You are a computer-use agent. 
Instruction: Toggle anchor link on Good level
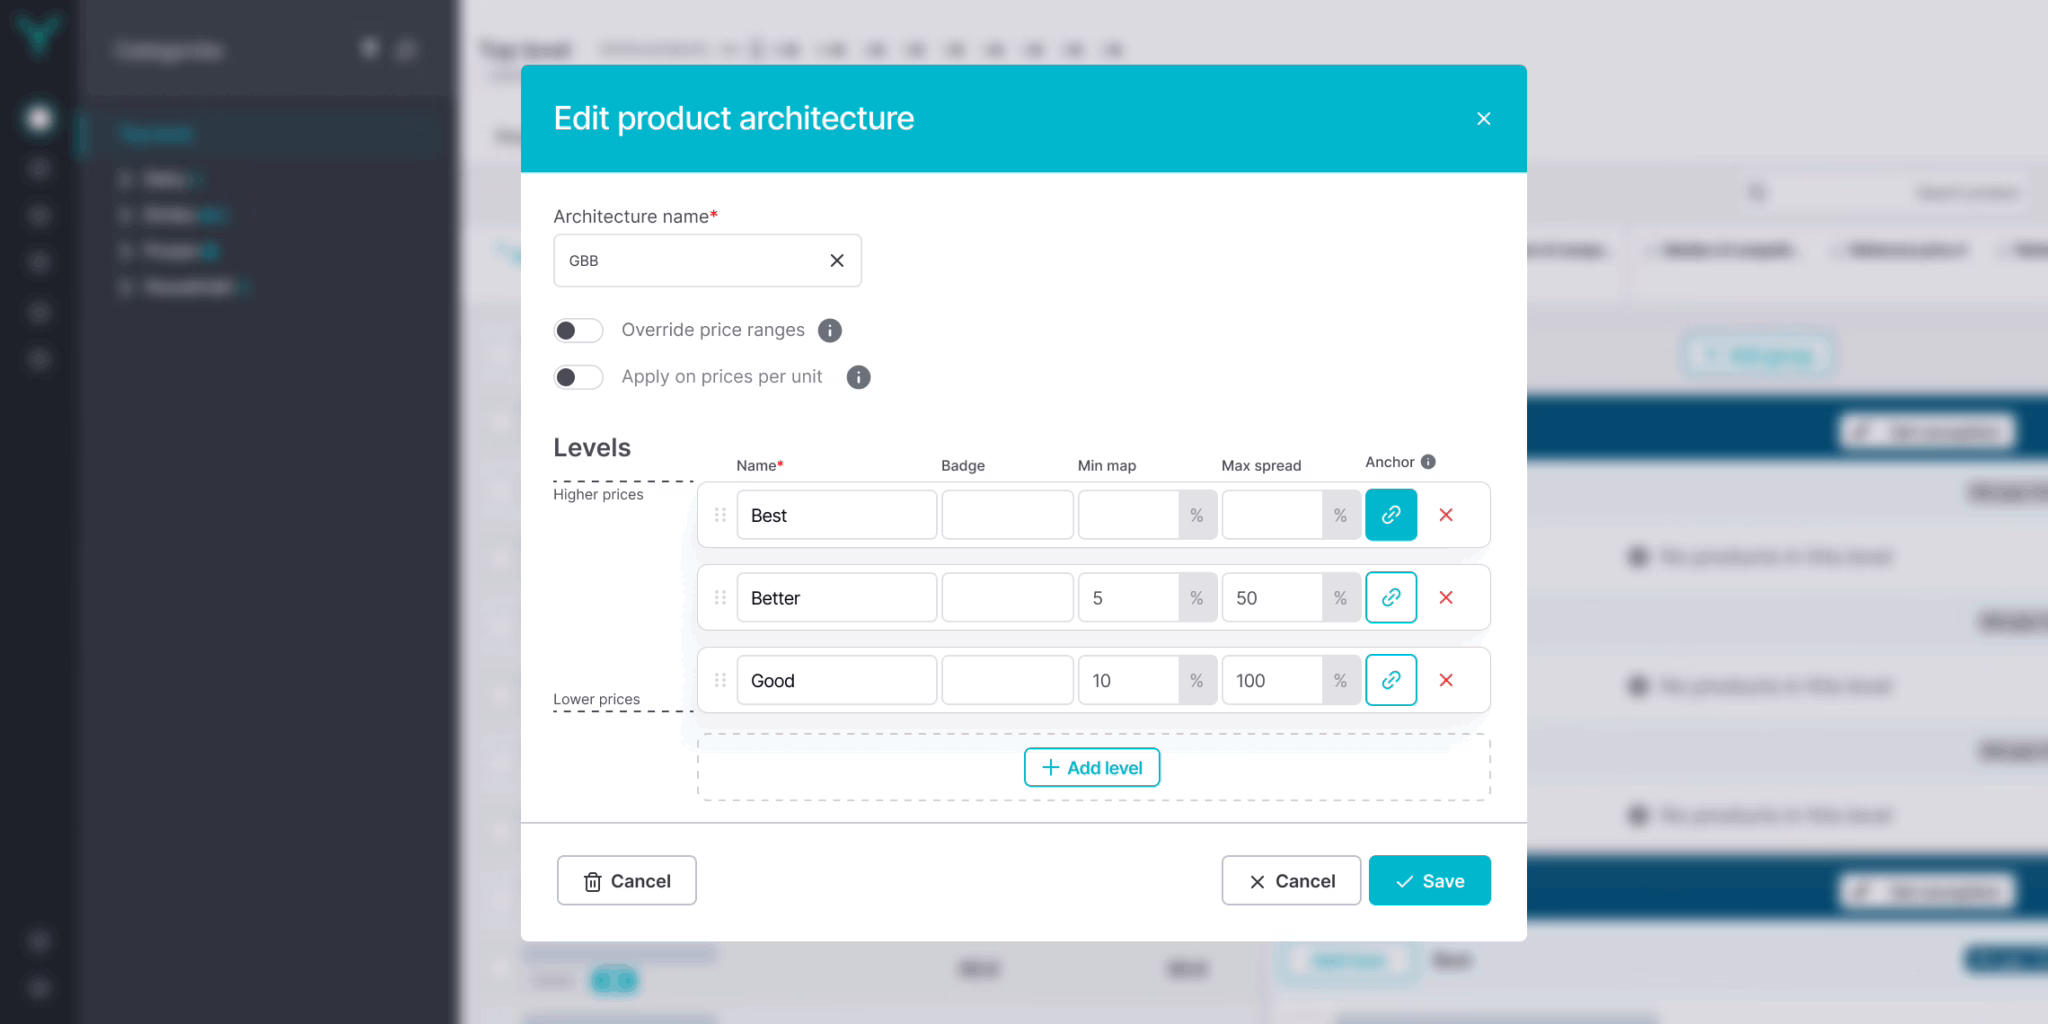click(1390, 680)
